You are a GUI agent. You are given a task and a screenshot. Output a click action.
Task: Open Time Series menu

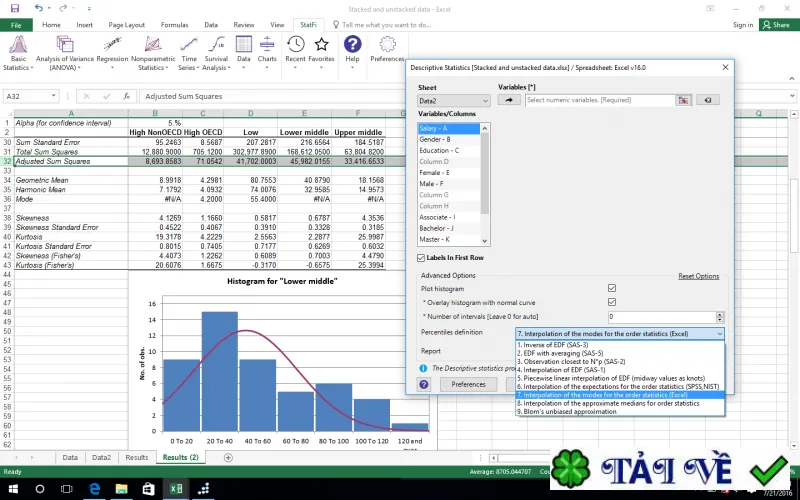click(x=188, y=53)
